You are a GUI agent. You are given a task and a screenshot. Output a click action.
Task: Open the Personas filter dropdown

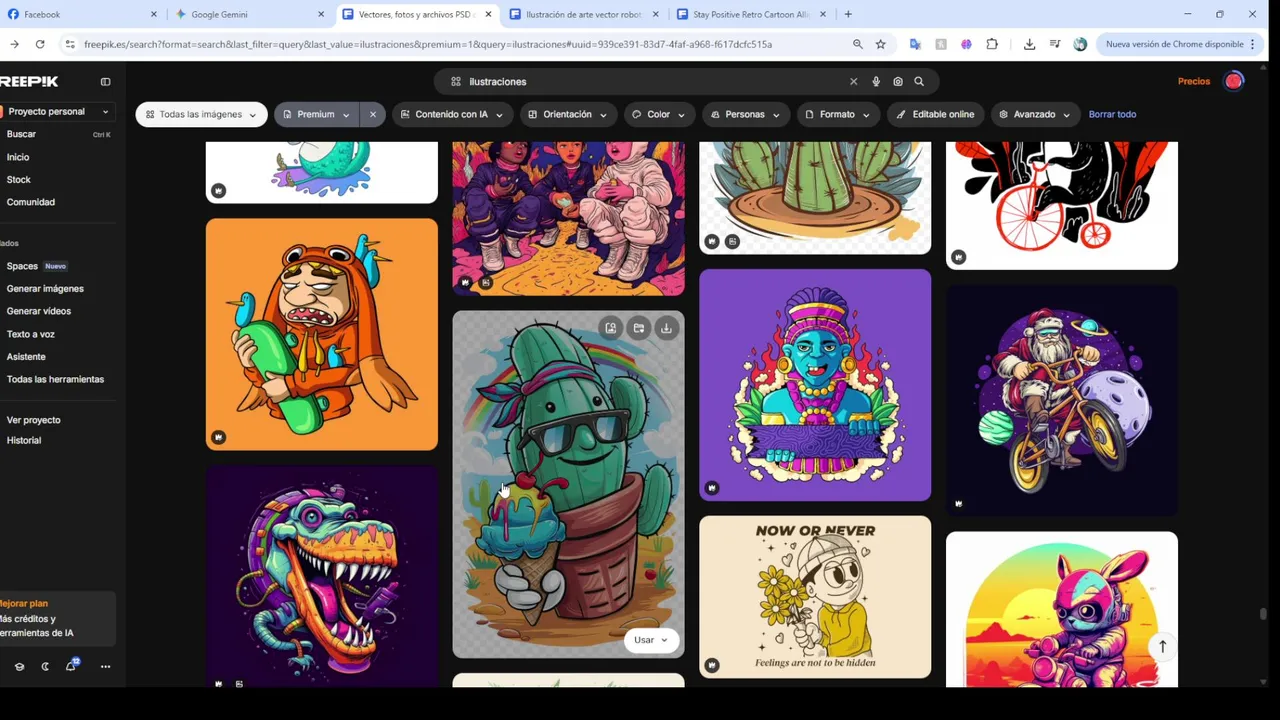point(745,114)
